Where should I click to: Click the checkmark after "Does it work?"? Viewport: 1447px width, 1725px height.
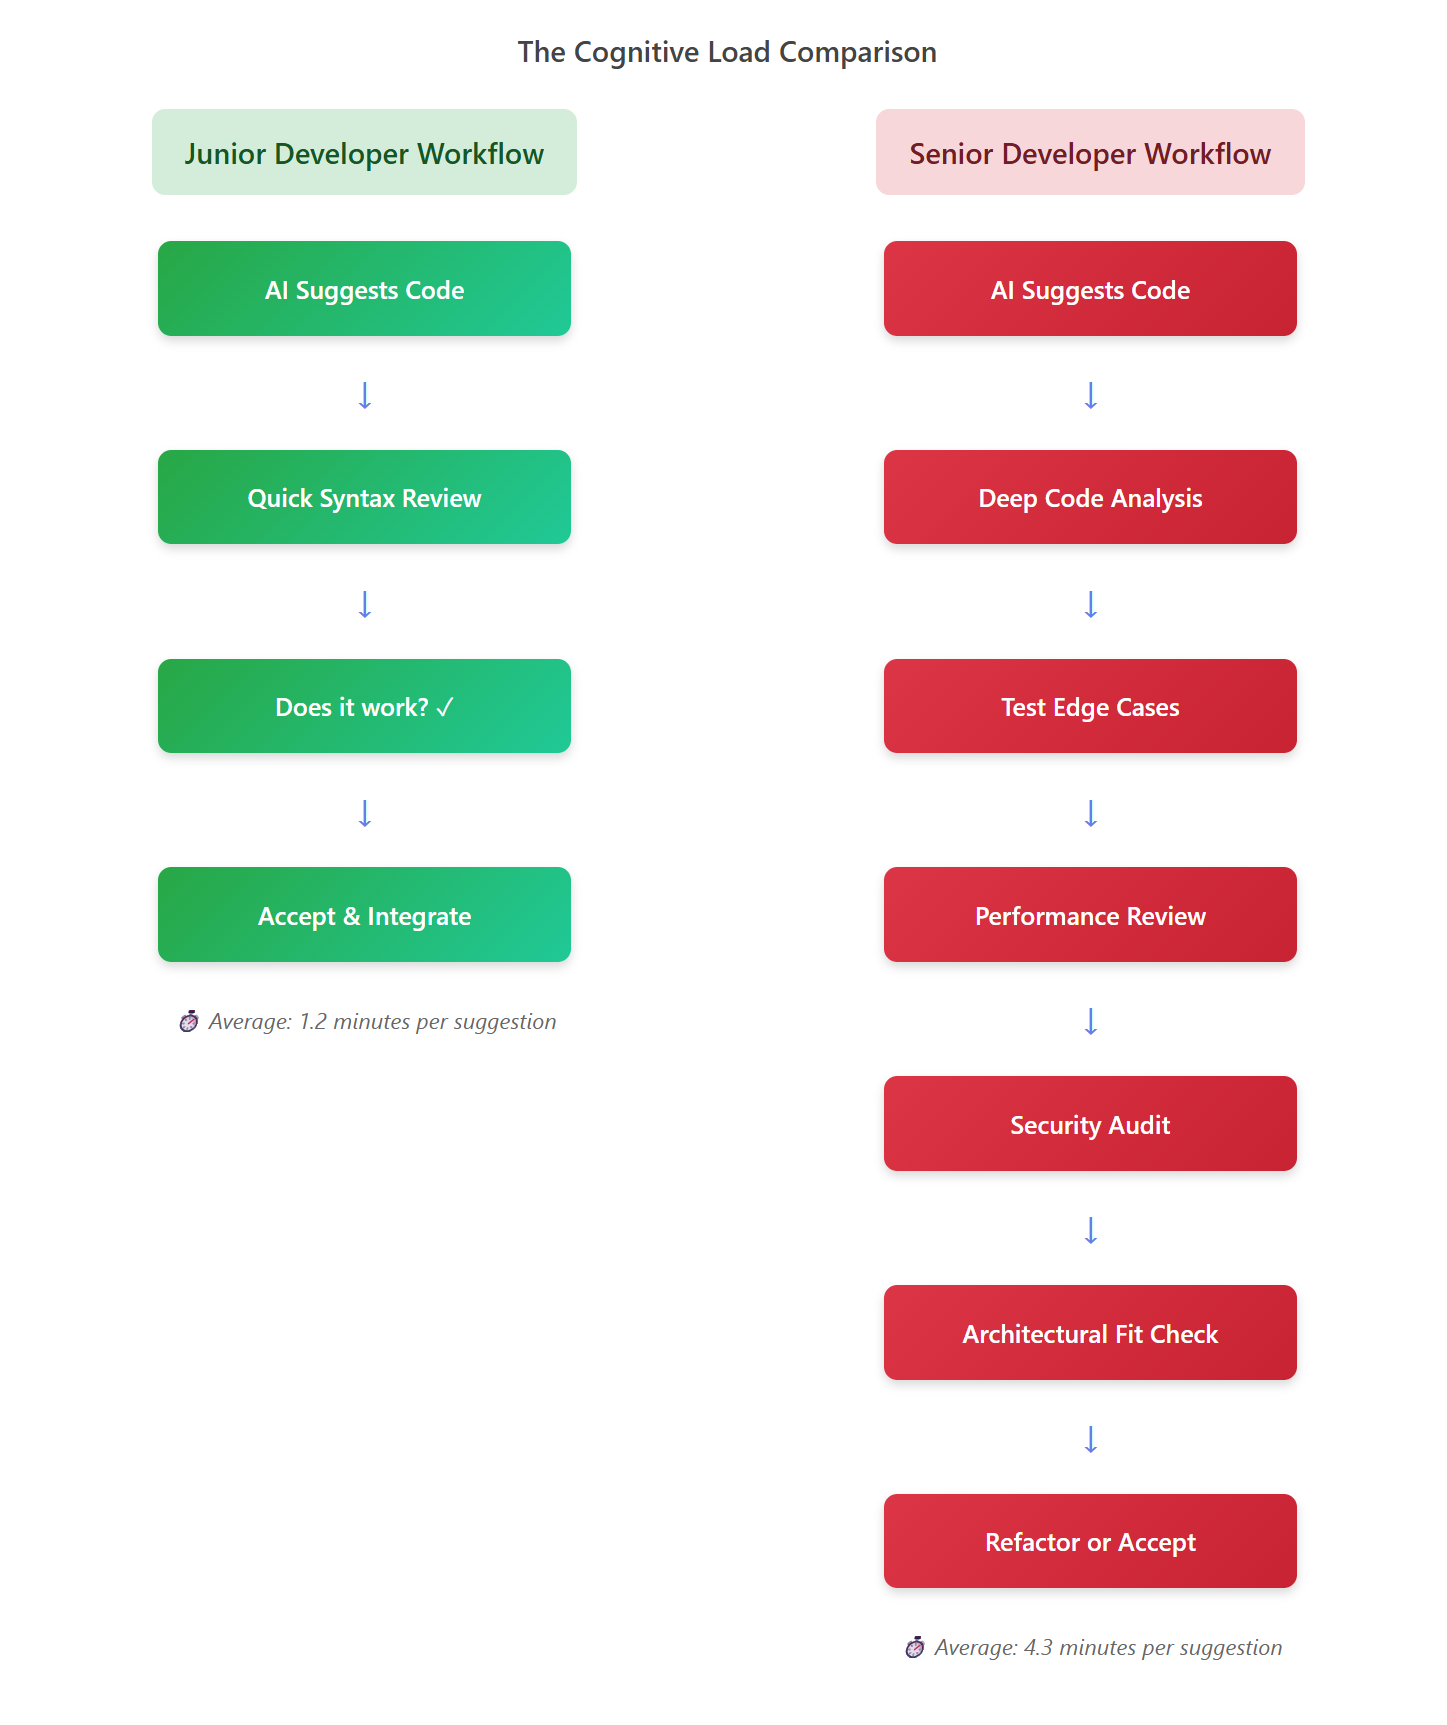pos(445,707)
